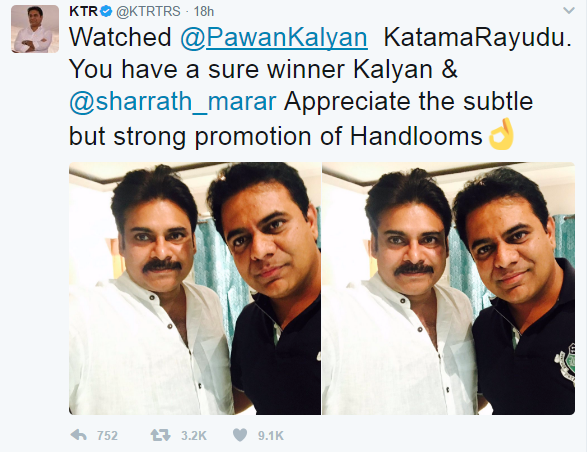
Task: Like the tweet with the heart icon
Action: pos(240,435)
